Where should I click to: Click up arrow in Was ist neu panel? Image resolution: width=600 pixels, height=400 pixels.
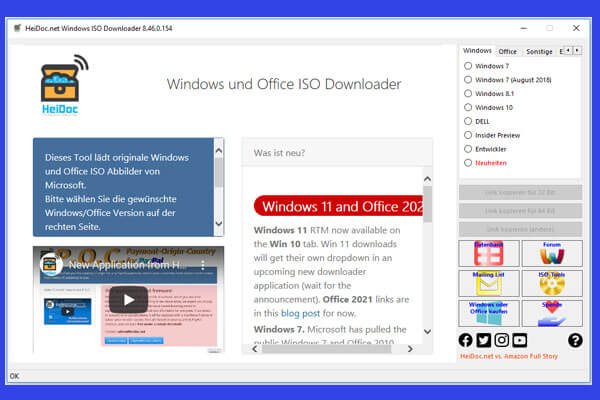[427, 179]
